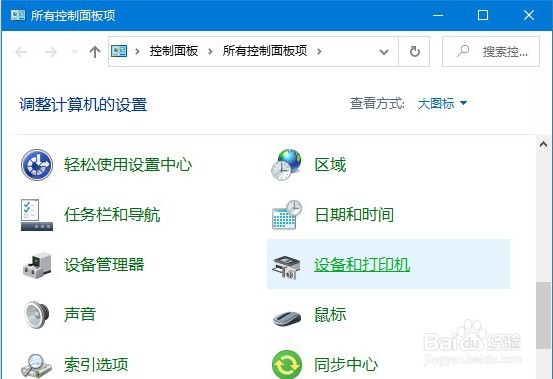Open 任务栏和导航 link
This screenshot has width=553, height=379.
[112, 215]
